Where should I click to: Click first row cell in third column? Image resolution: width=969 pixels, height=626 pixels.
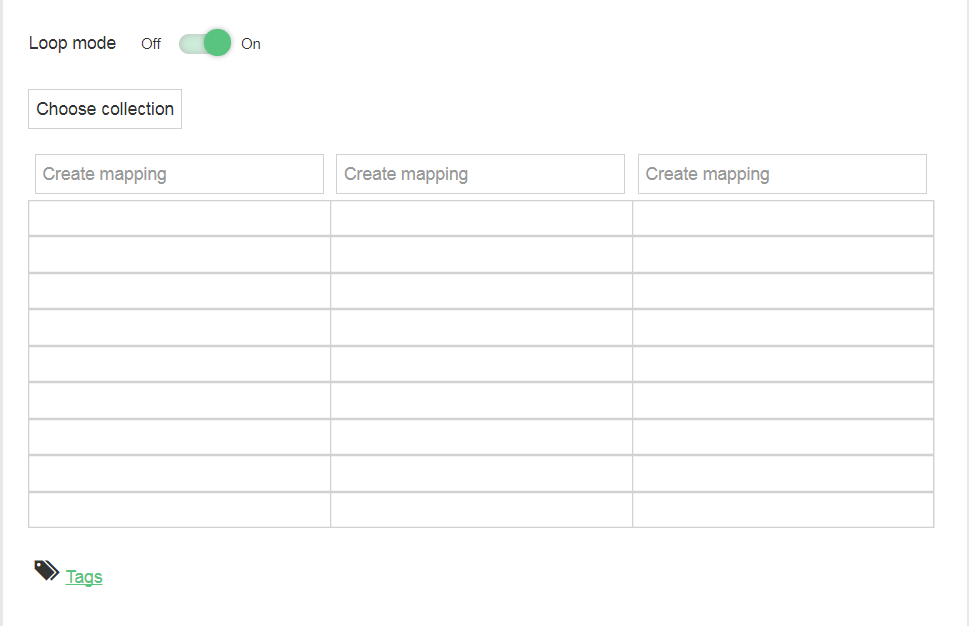783,218
